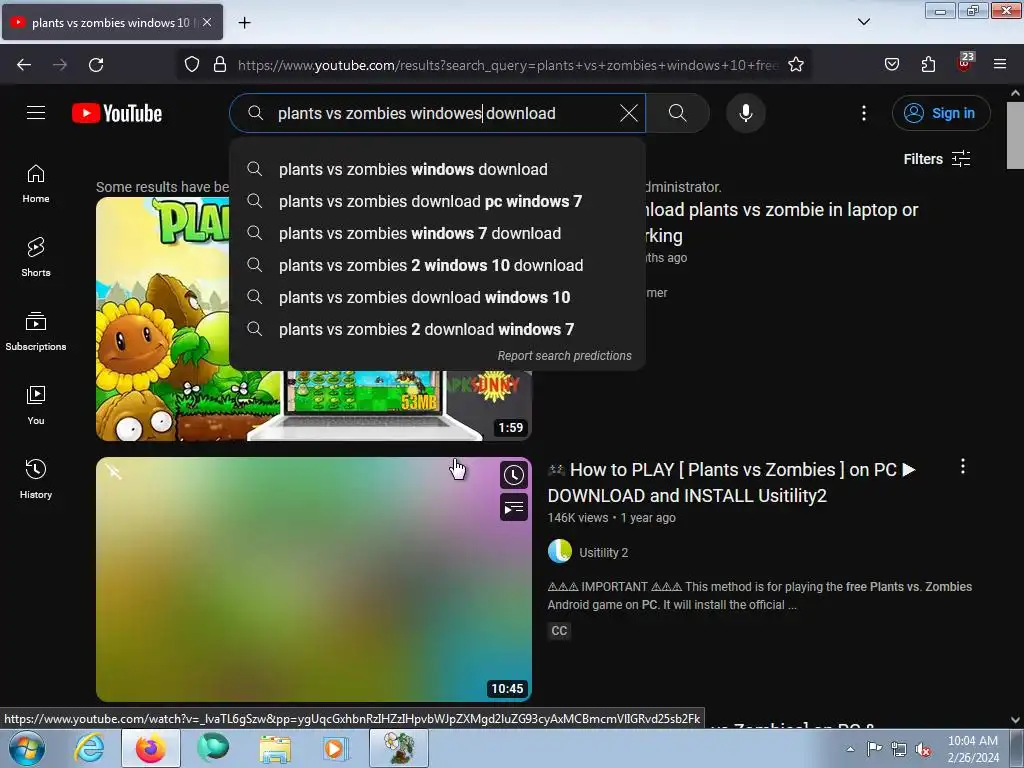Image resolution: width=1024 pixels, height=768 pixels.
Task: Open YouTube settings three-dot menu
Action: point(863,113)
